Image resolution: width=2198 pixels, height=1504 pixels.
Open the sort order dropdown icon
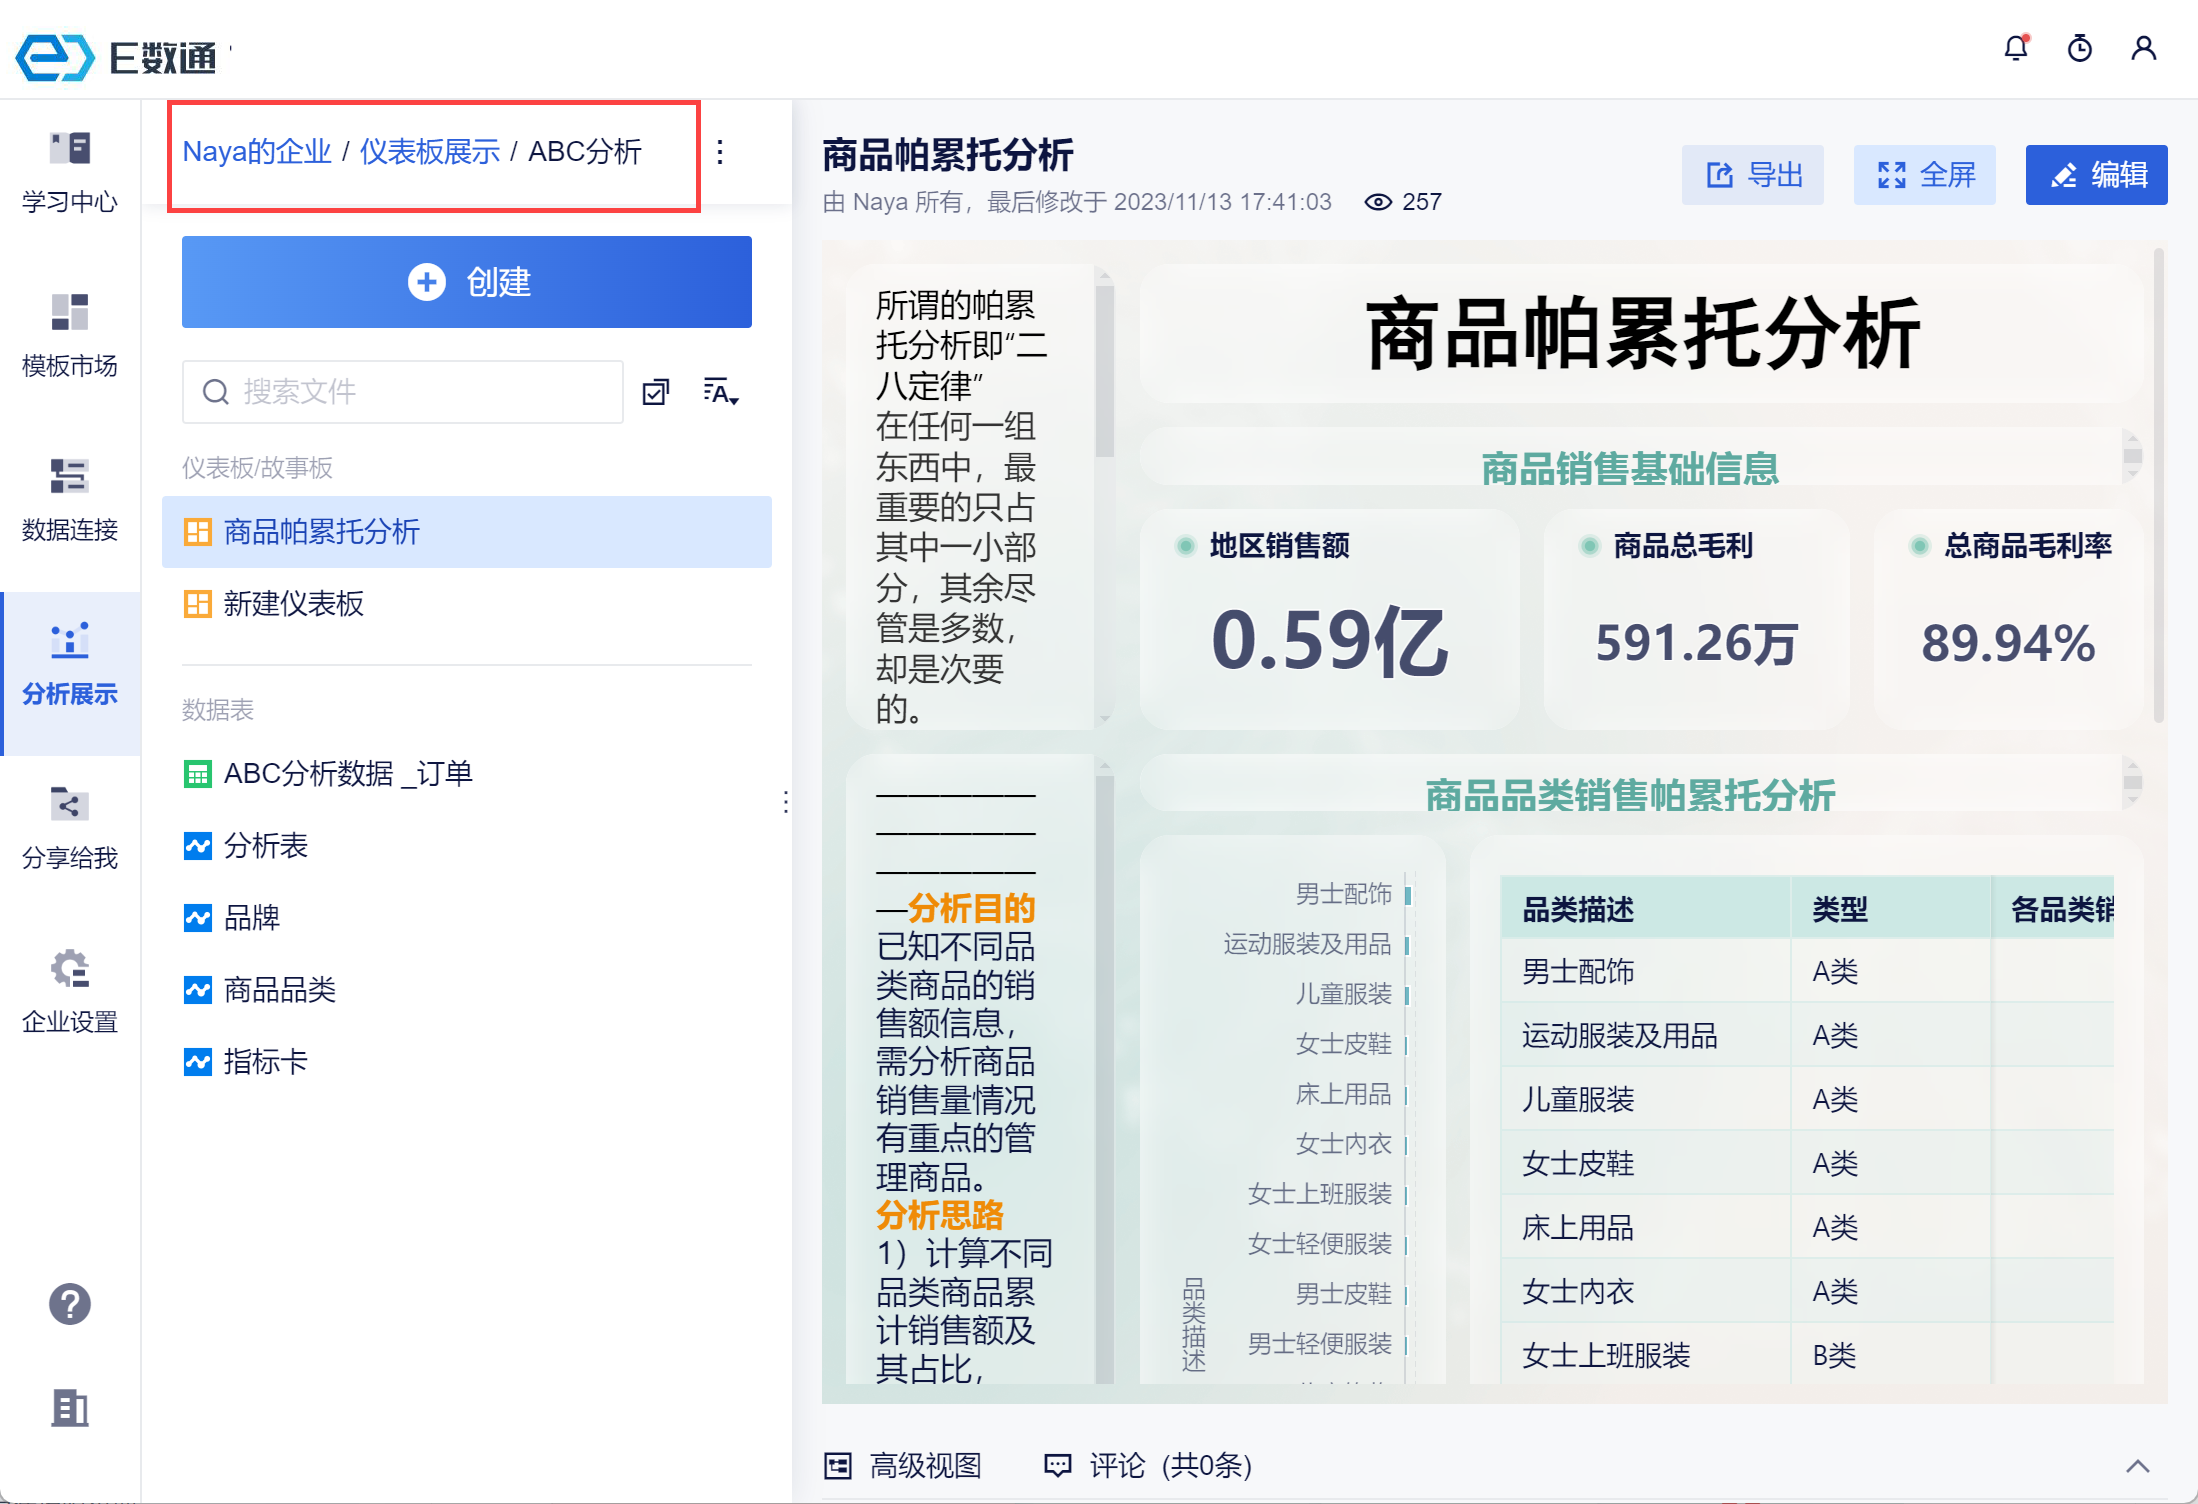[x=720, y=392]
